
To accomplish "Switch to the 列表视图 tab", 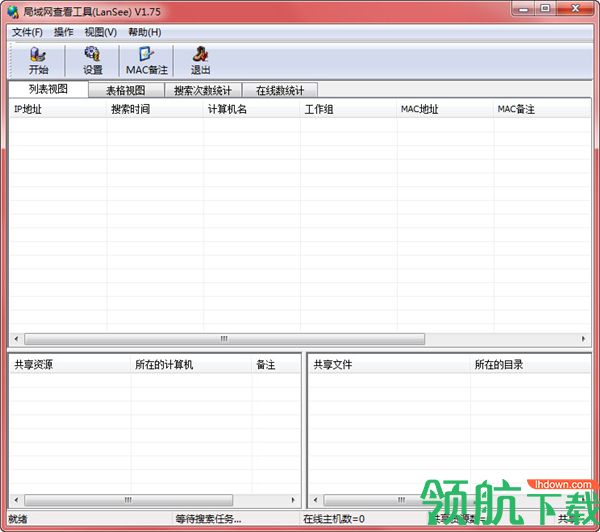I will (48, 89).
